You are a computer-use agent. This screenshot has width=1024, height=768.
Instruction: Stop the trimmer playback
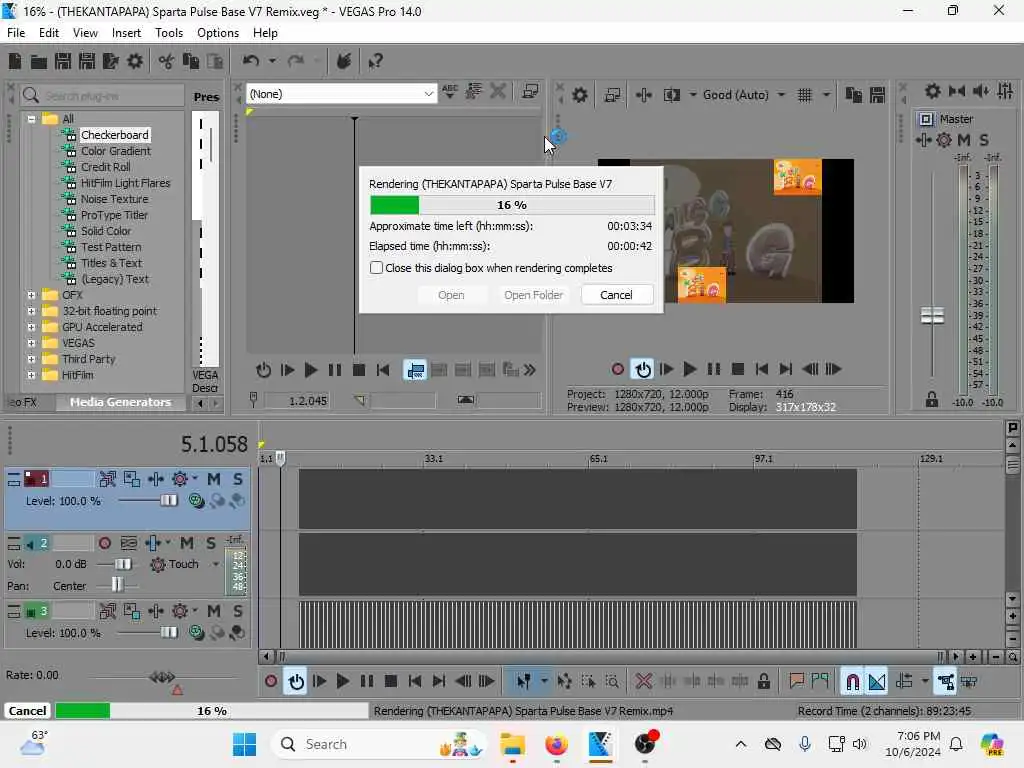pyautogui.click(x=359, y=370)
